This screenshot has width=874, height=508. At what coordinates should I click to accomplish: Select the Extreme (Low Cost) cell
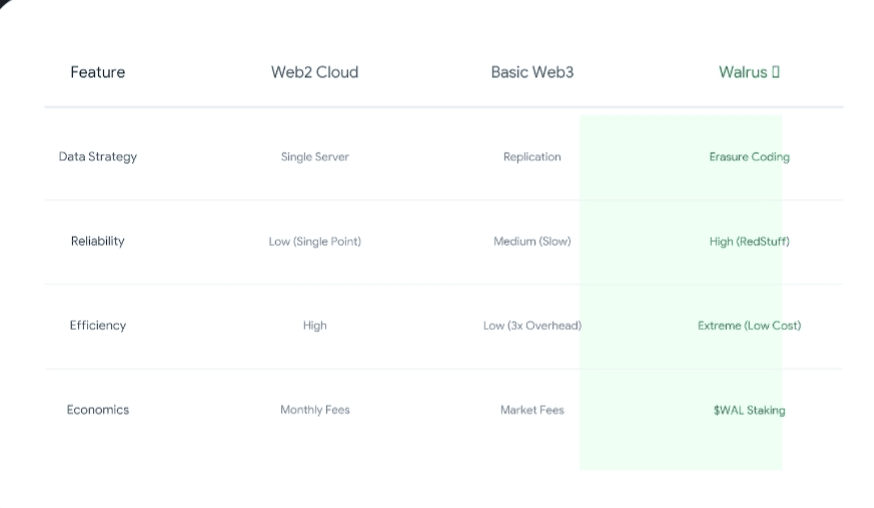[x=749, y=326]
